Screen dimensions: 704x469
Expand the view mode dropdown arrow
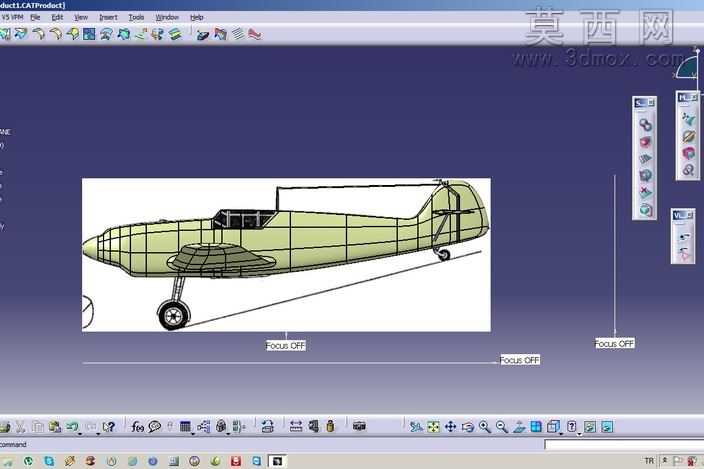579,434
